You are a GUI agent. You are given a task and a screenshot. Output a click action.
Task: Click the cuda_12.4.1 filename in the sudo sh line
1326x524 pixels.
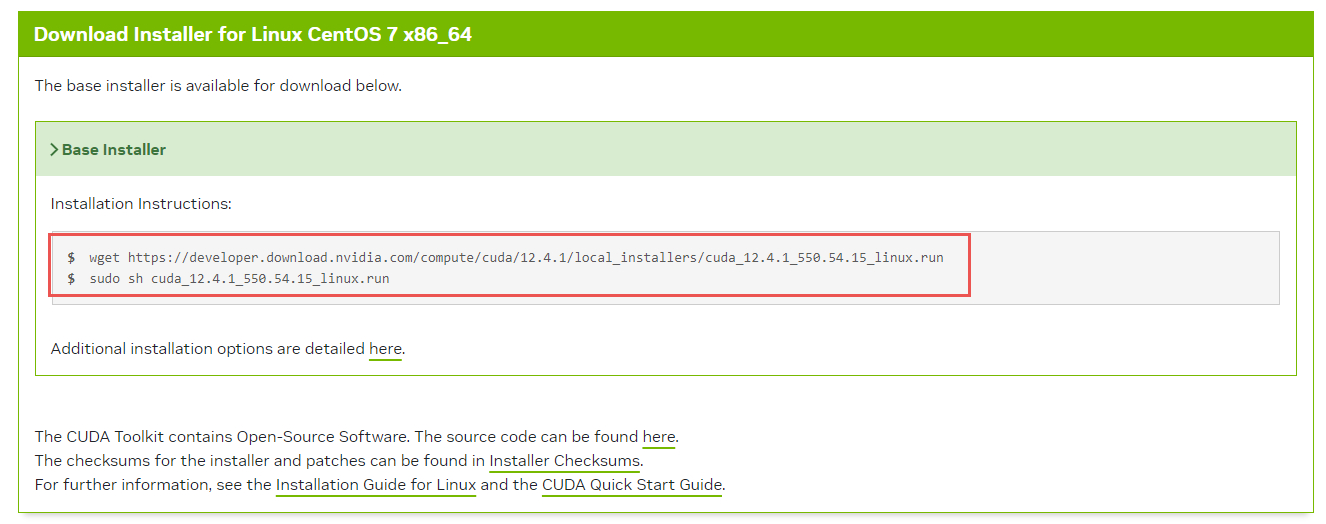coord(270,279)
